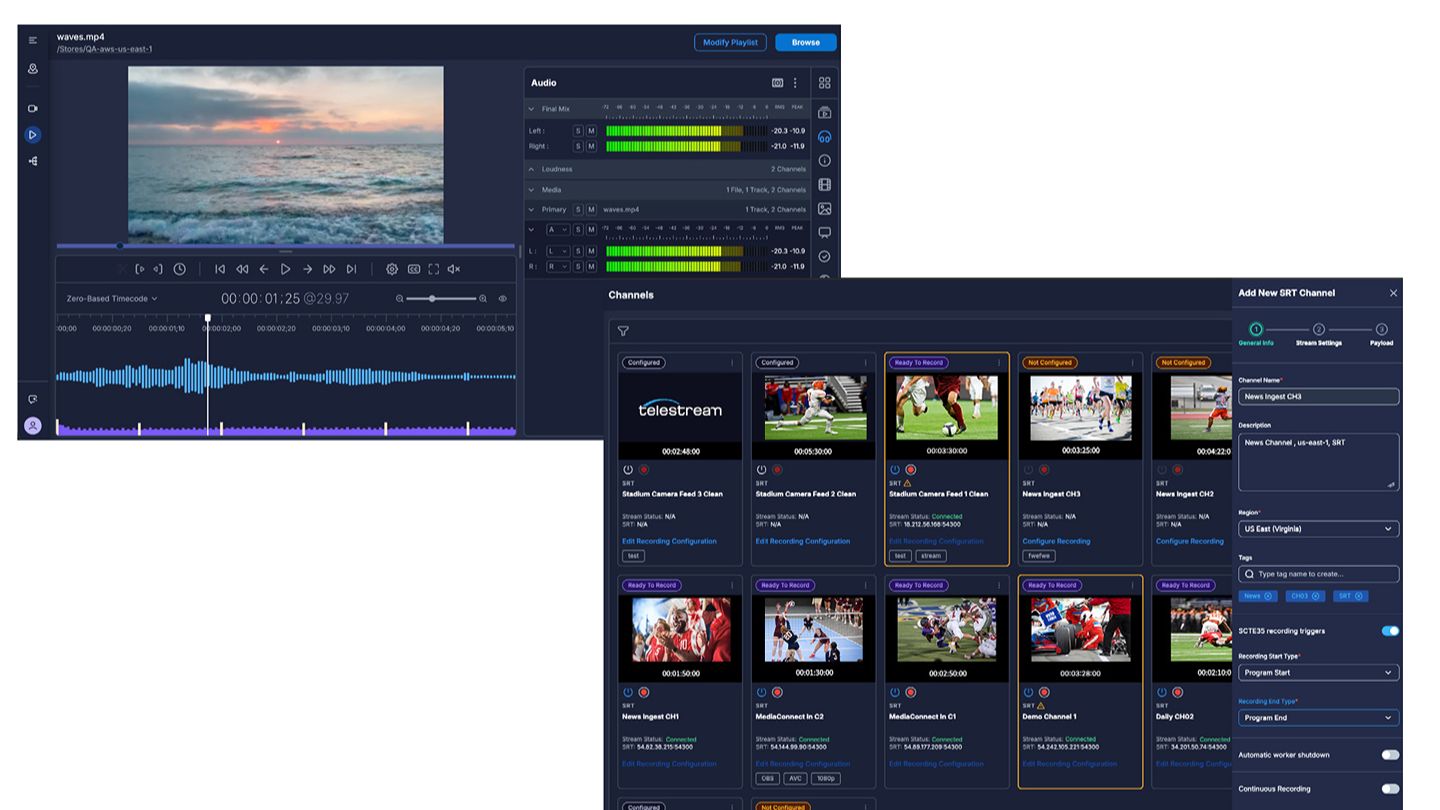Open the grid layout panel icon
The image size is (1440, 810).
[x=825, y=83]
